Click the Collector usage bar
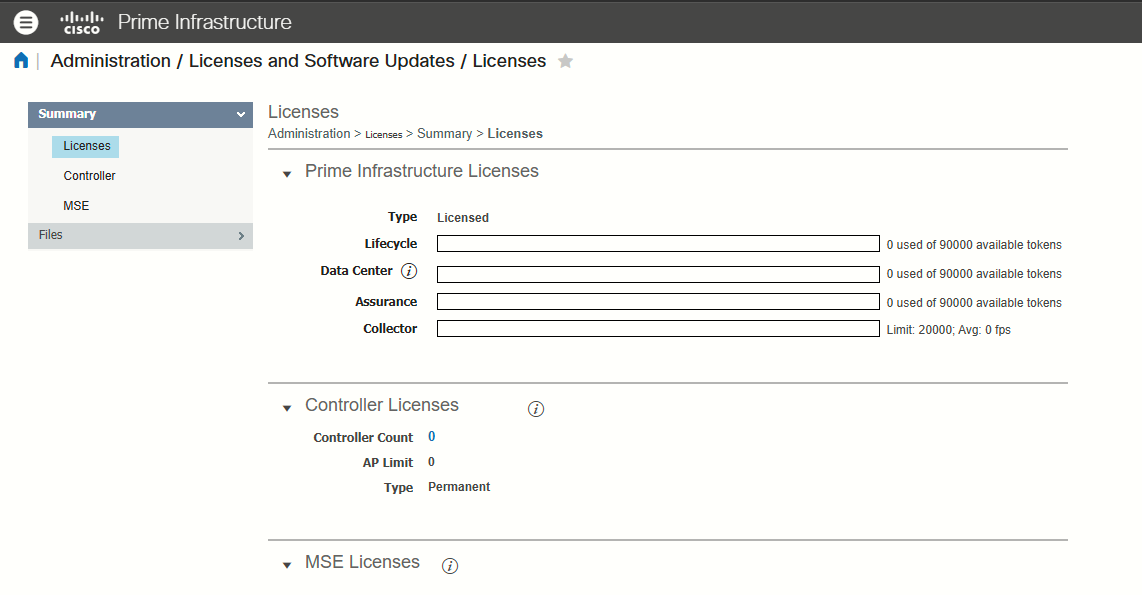 tap(658, 328)
